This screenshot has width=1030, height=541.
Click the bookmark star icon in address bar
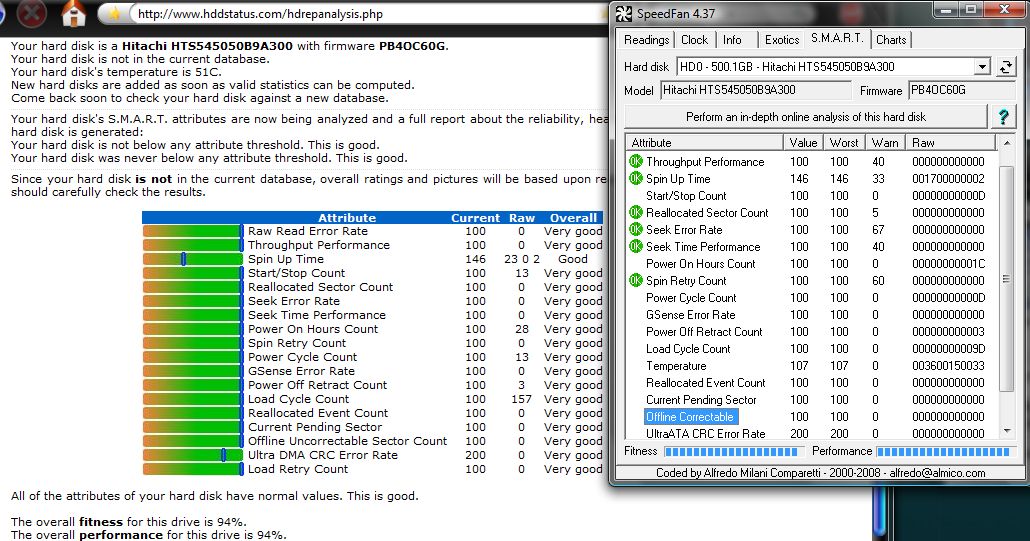point(114,14)
